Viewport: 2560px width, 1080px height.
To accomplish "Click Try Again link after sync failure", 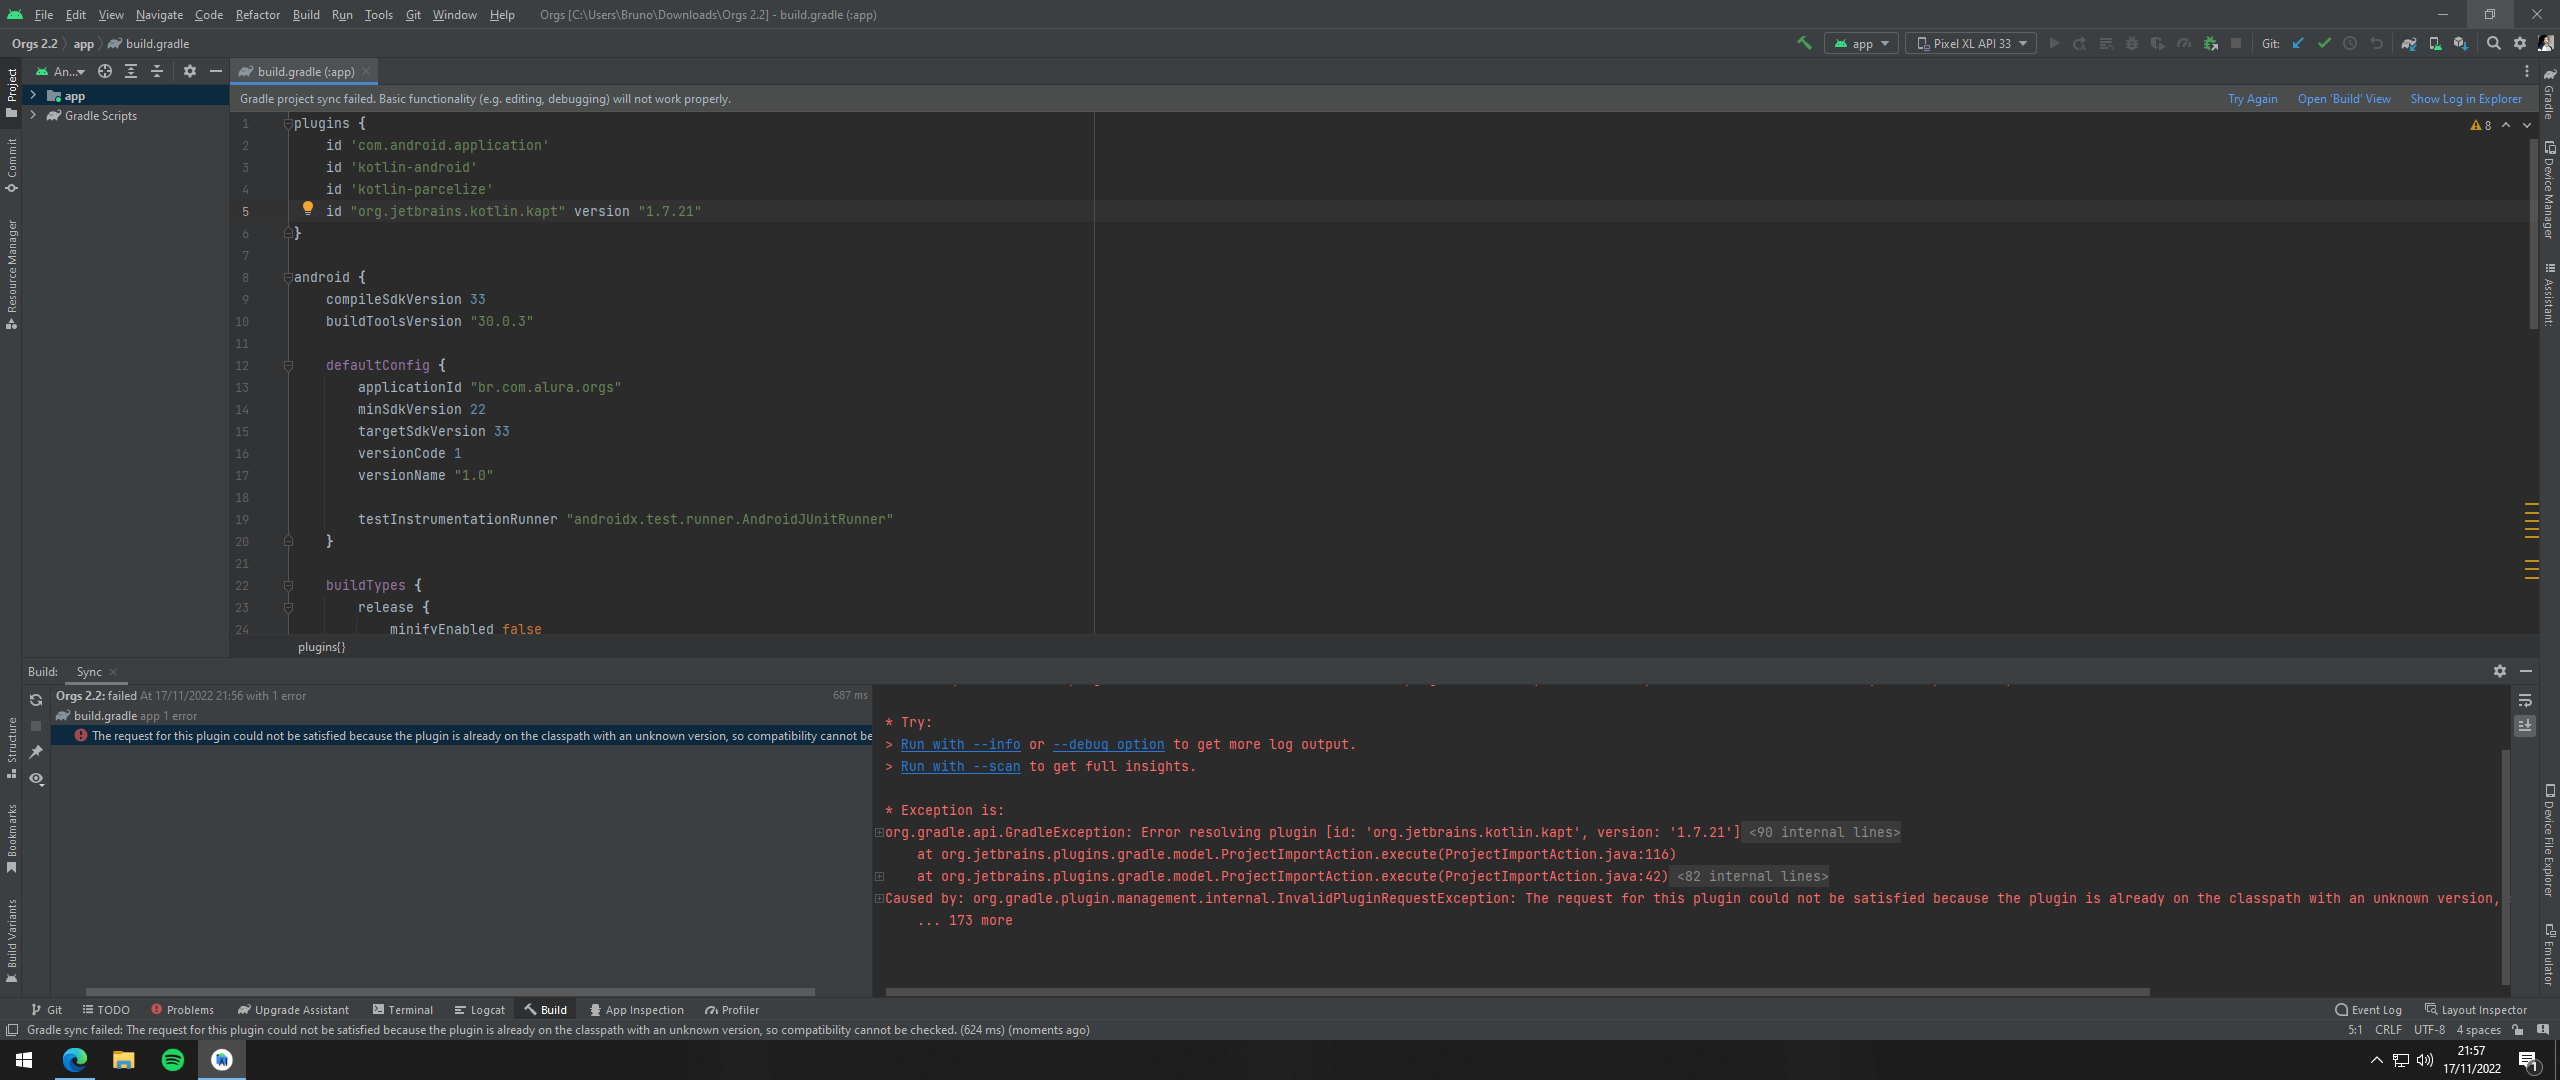I will point(2253,100).
